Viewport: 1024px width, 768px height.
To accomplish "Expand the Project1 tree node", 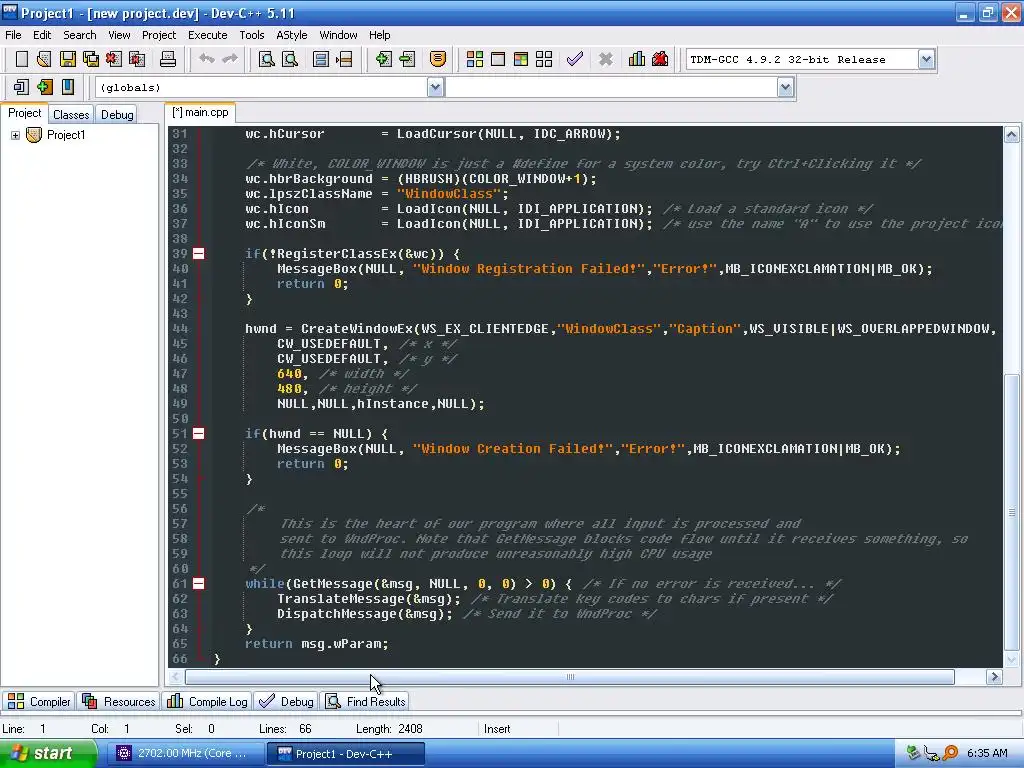I will (15, 135).
